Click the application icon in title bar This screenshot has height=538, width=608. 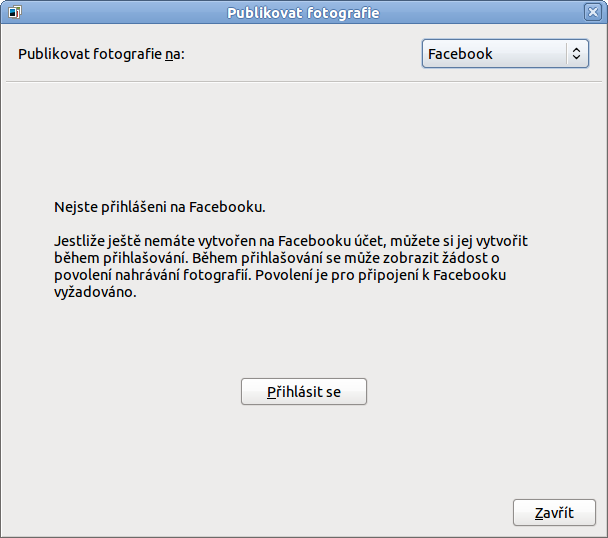(14, 12)
